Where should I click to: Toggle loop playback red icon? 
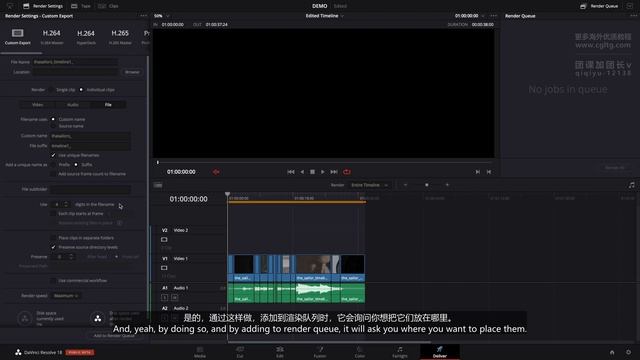coord(347,172)
